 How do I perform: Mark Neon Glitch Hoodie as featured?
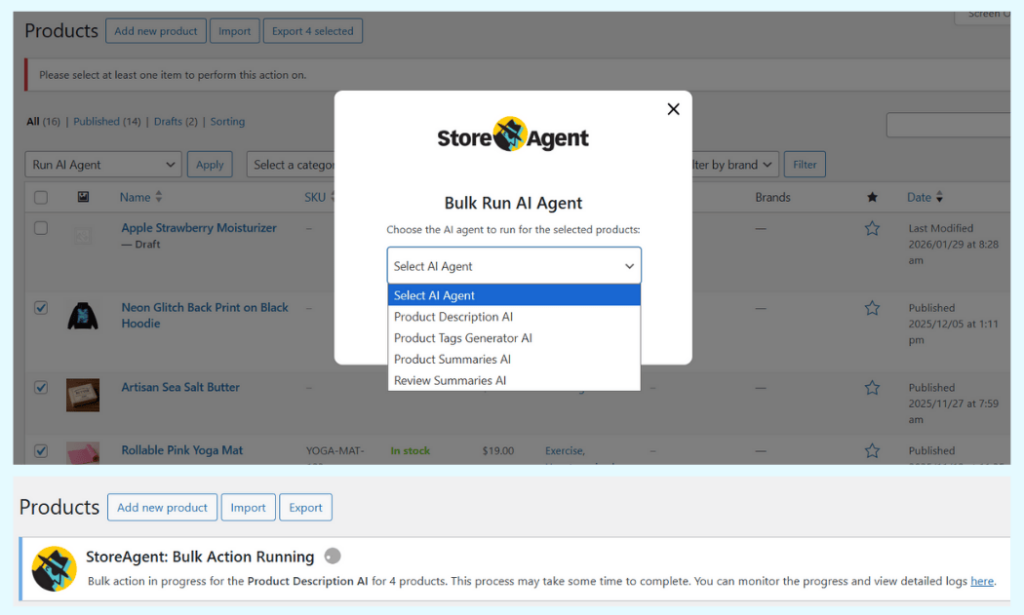point(871,308)
